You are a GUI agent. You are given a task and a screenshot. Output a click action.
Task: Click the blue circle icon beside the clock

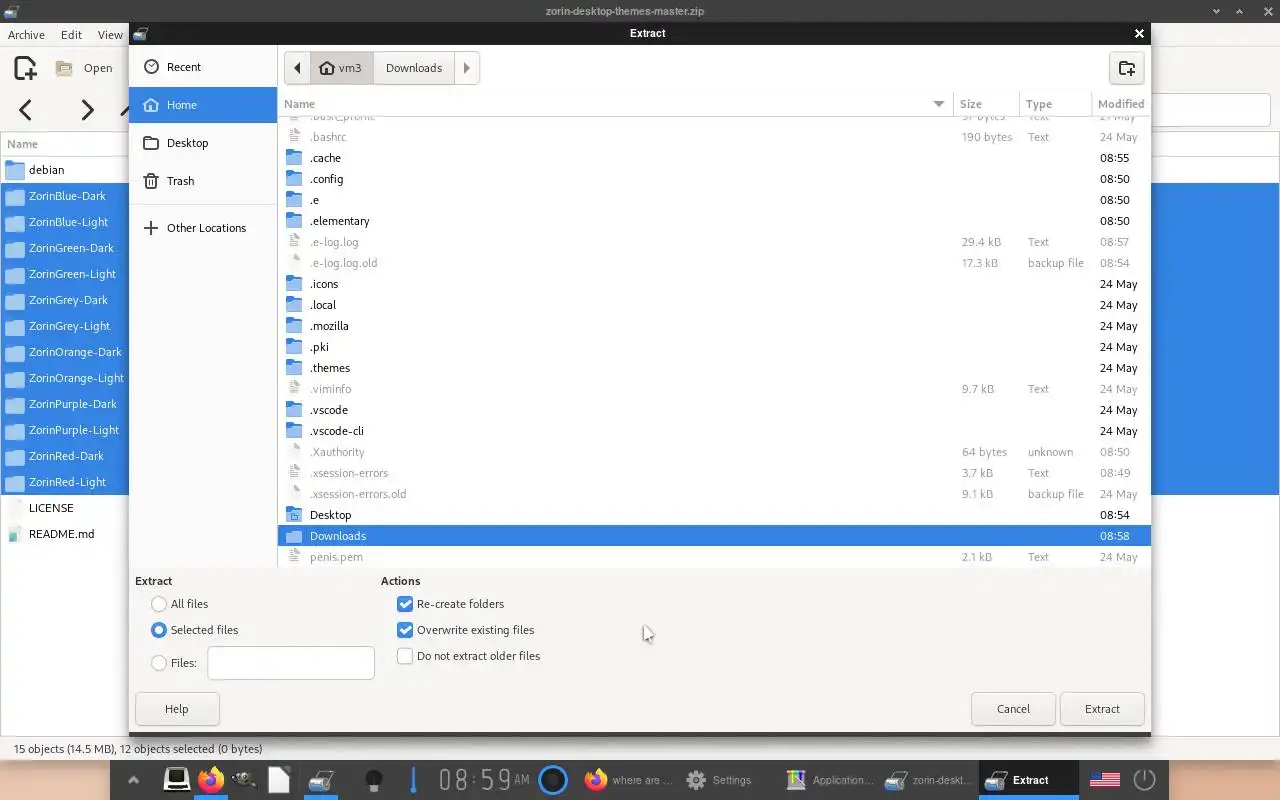tap(553, 780)
